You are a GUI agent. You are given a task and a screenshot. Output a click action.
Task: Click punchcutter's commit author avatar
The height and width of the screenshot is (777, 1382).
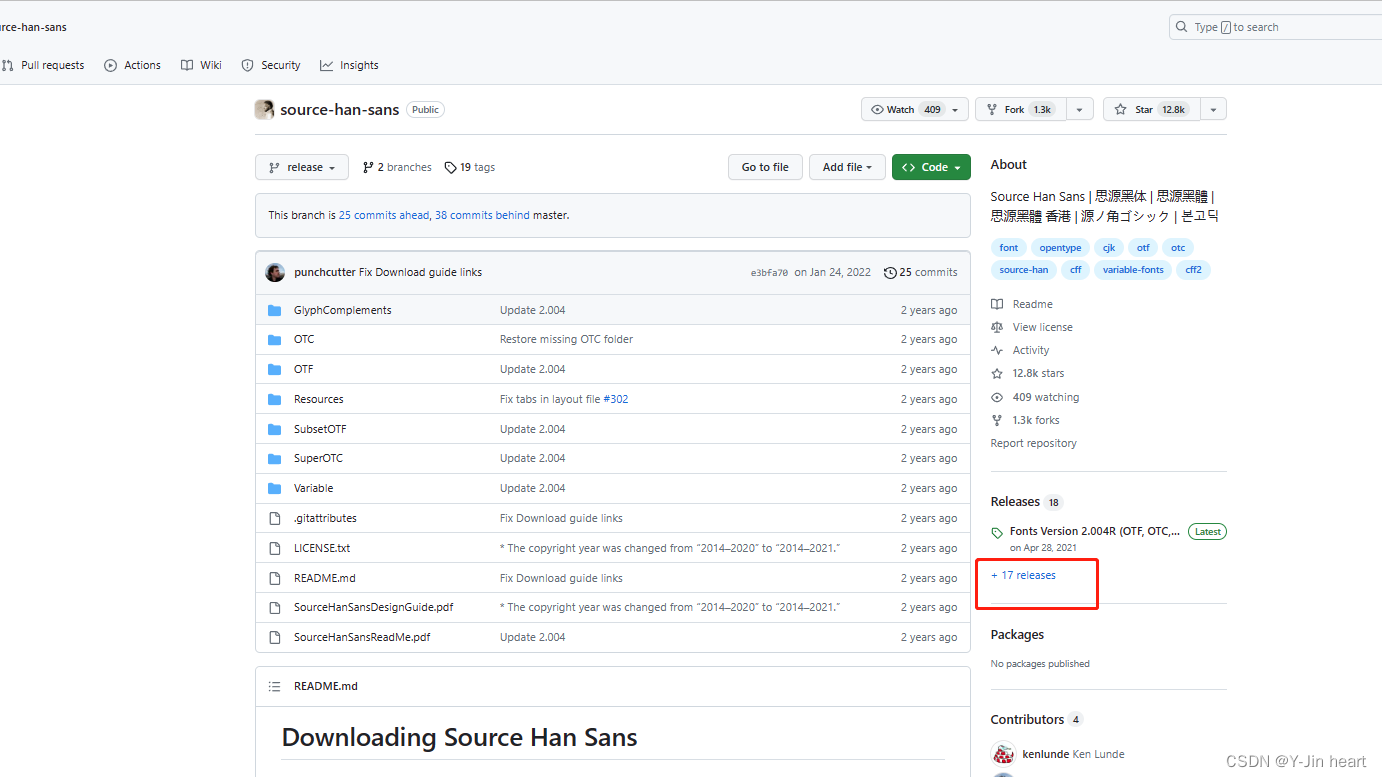275,272
